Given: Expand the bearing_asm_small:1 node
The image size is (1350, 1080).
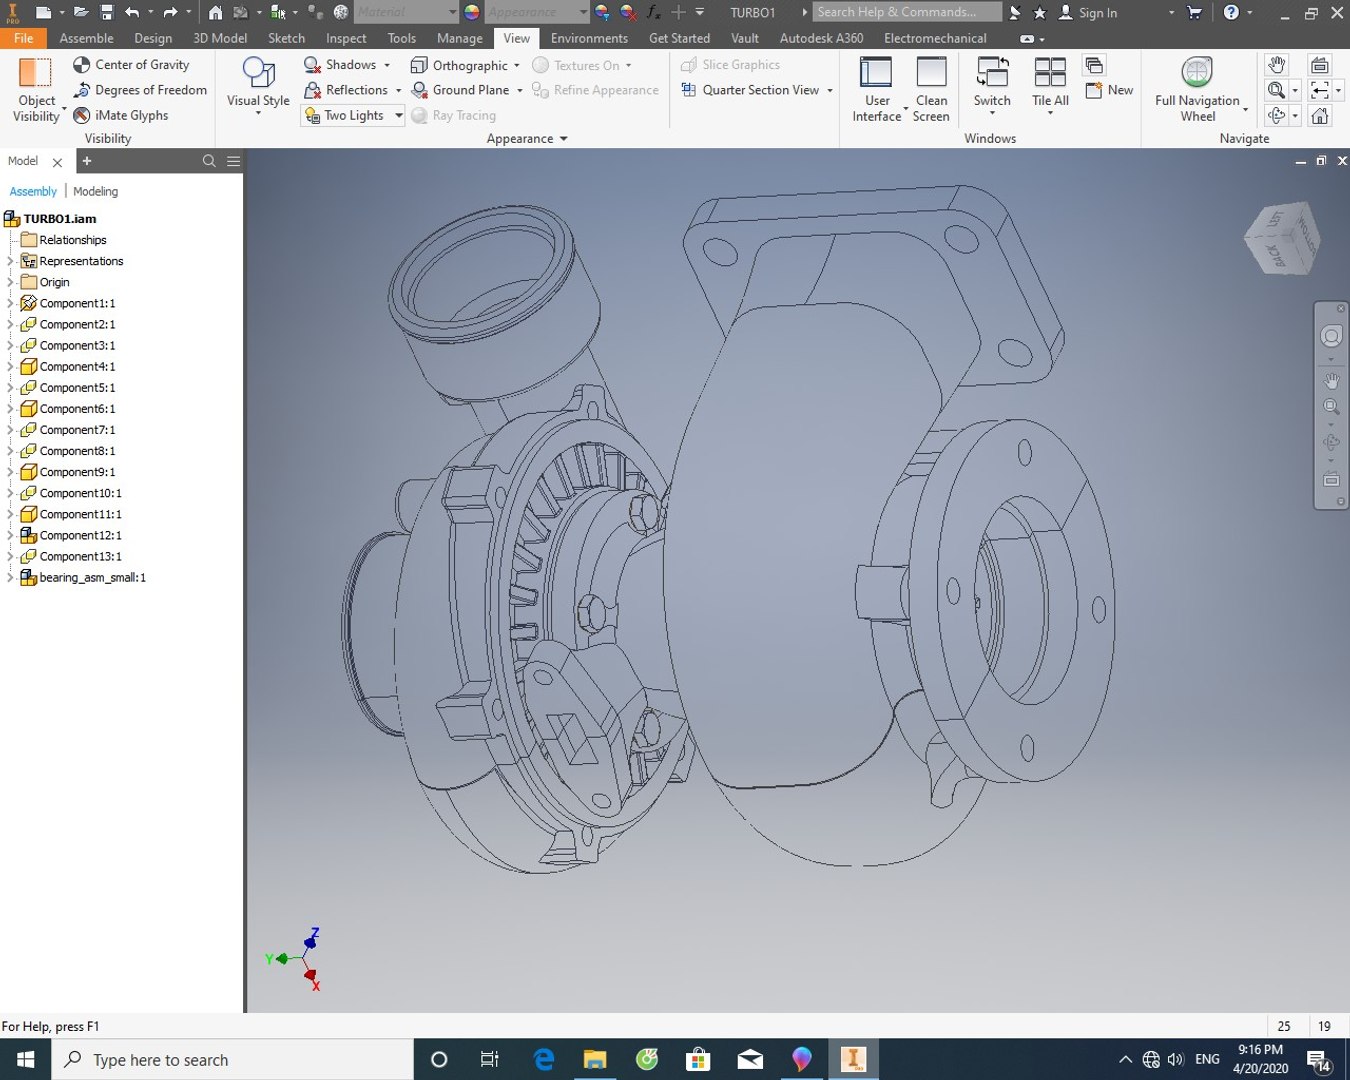Looking at the screenshot, I should (x=10, y=577).
